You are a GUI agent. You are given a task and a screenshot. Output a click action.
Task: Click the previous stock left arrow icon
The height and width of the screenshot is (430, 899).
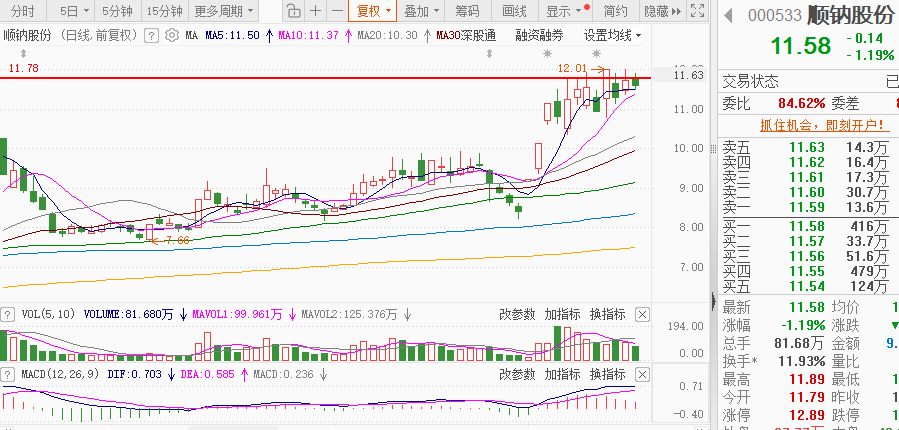(728, 15)
